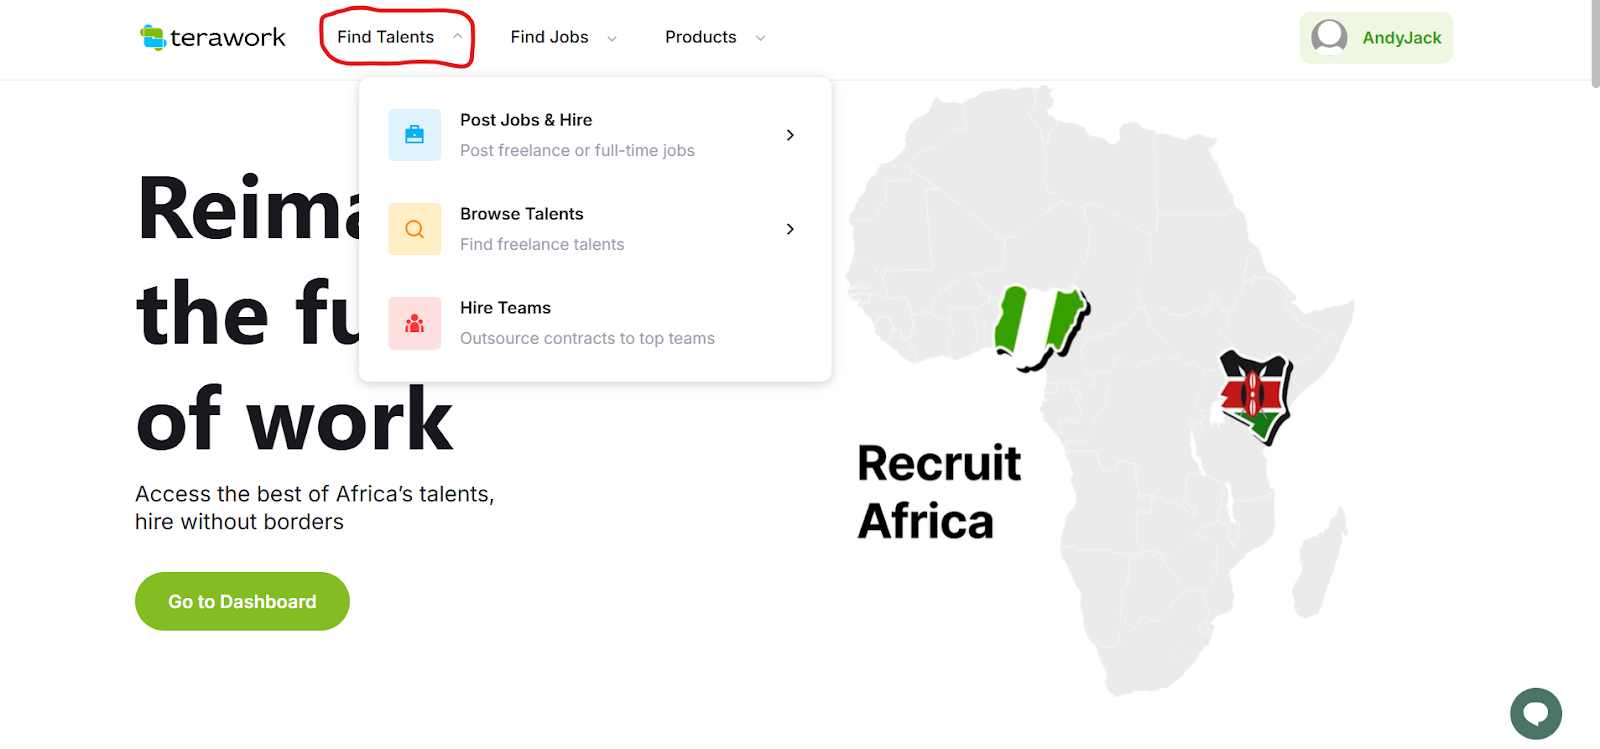The image size is (1600, 749).
Task: Open the chat bubble widget
Action: (x=1535, y=713)
